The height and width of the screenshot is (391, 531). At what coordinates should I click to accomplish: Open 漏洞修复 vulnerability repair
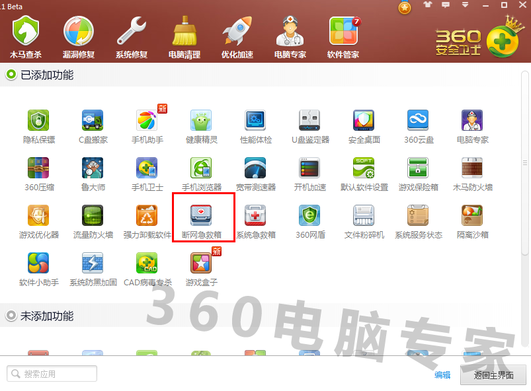(x=79, y=37)
